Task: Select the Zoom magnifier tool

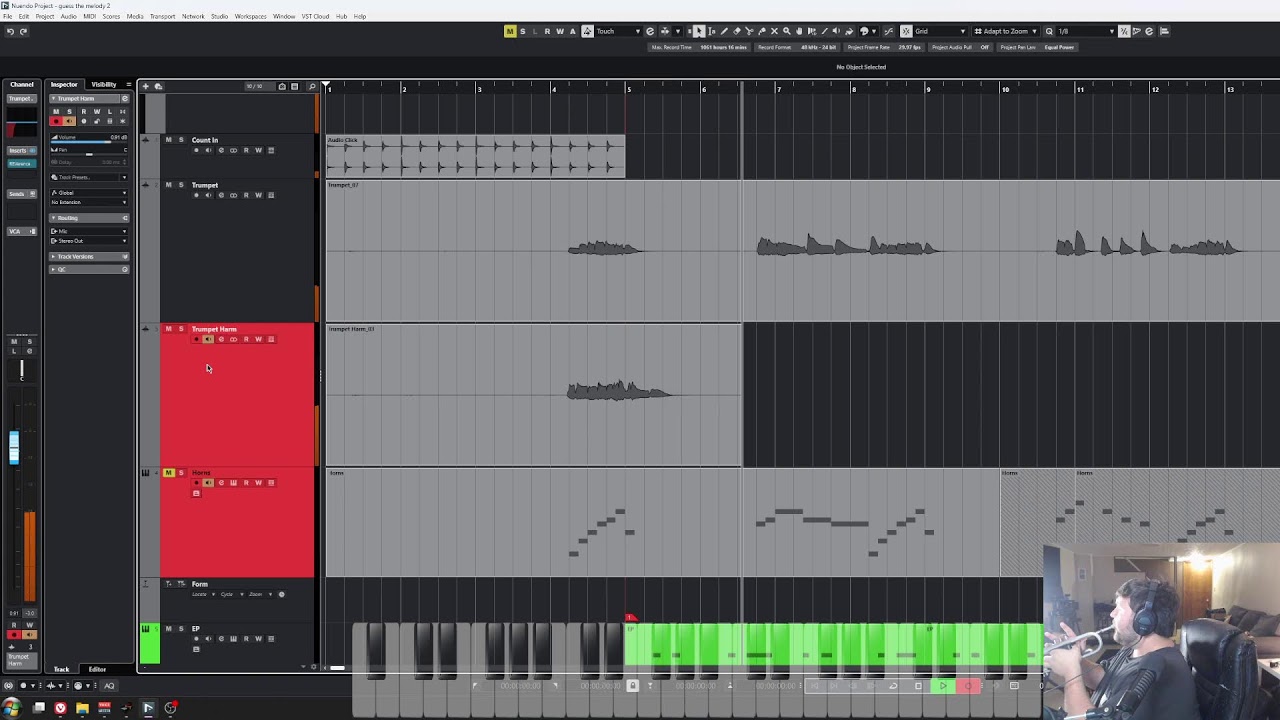Action: (x=786, y=31)
